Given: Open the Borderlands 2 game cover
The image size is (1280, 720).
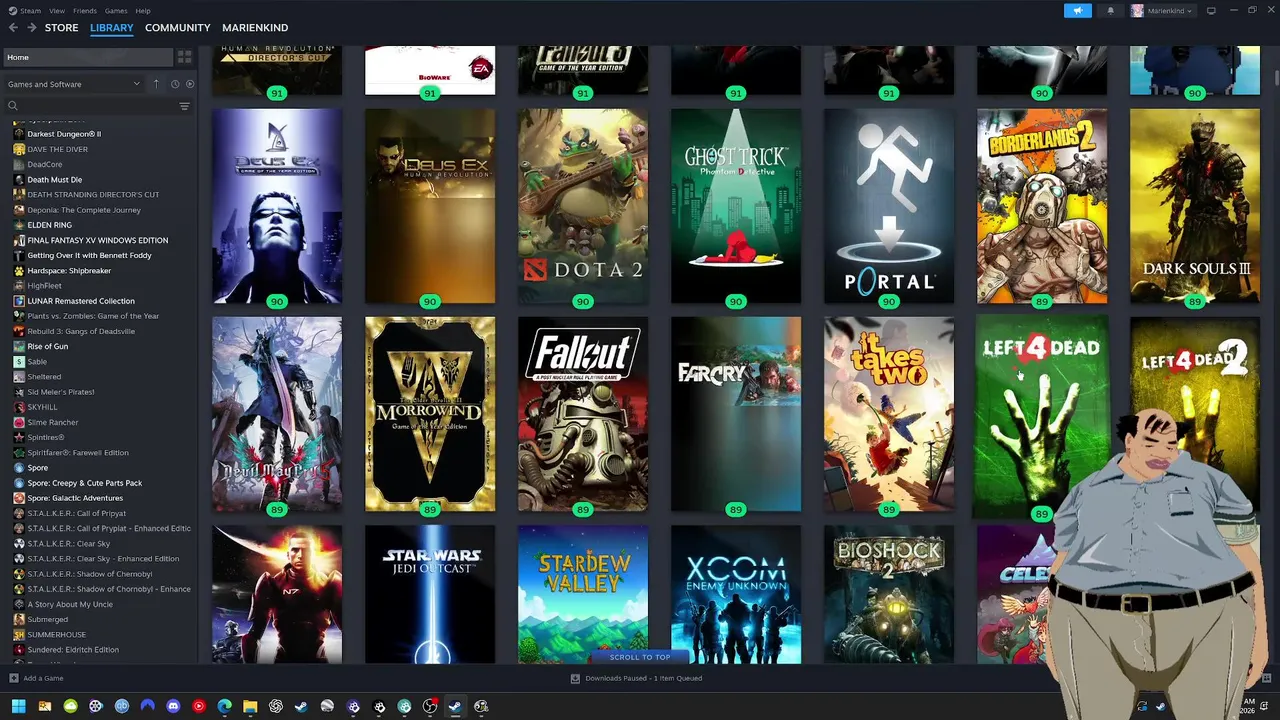Looking at the screenshot, I should [1042, 206].
